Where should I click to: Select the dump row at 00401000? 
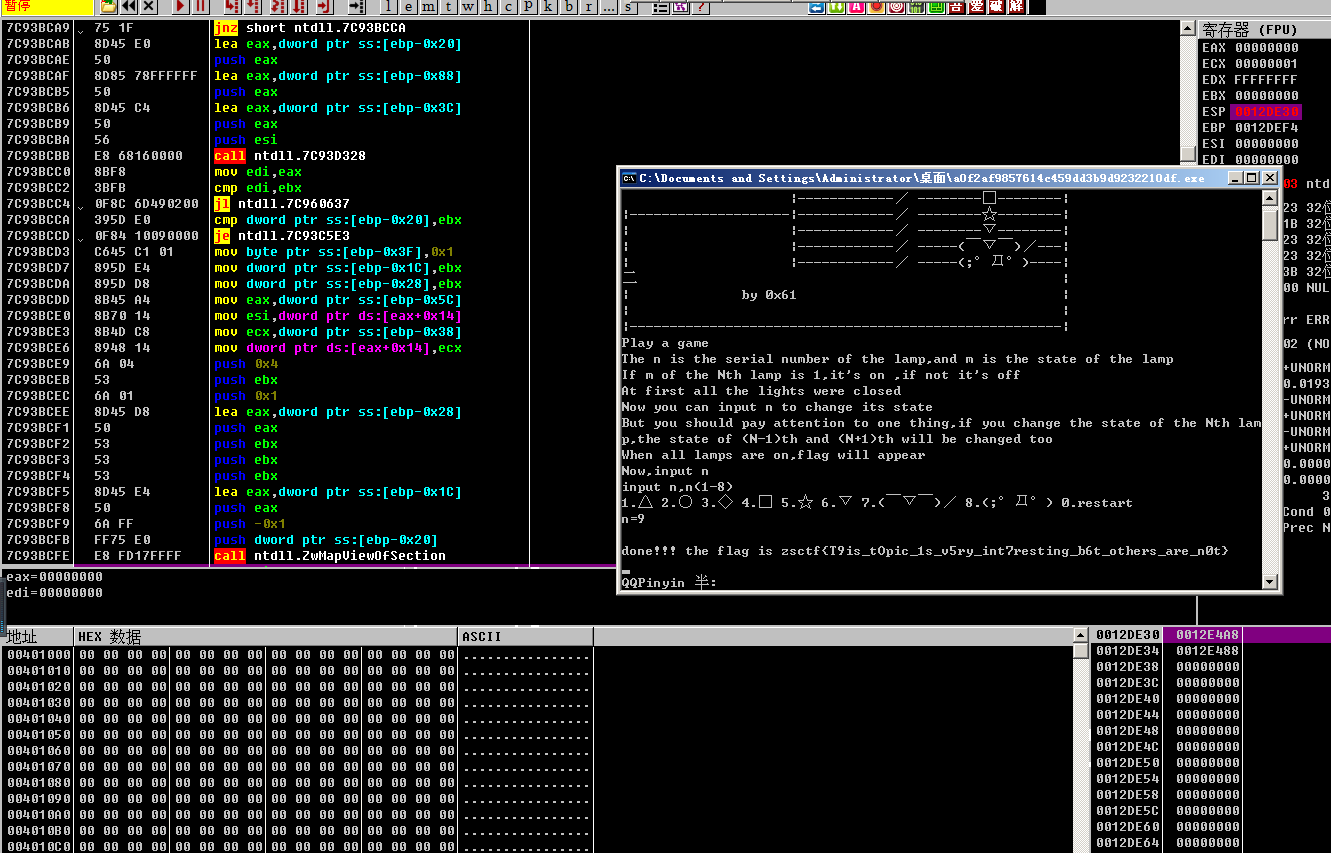pos(297,655)
